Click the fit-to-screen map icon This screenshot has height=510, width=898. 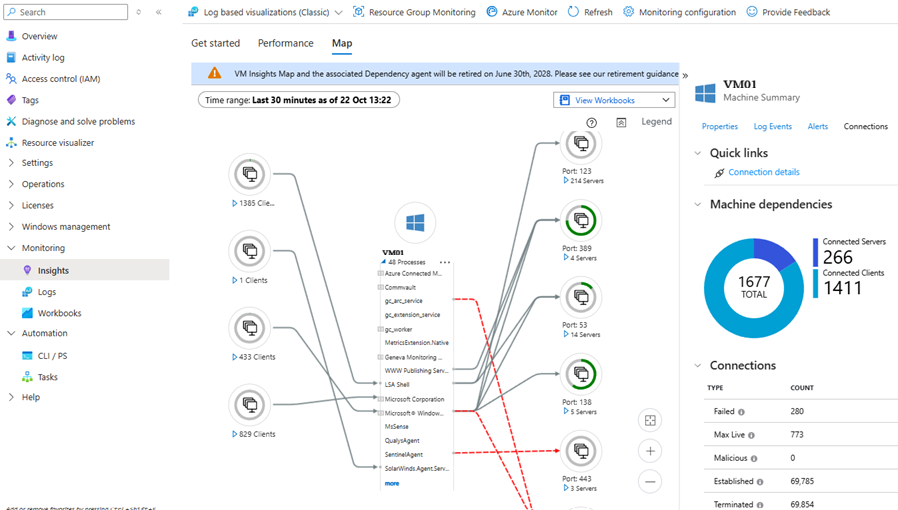pyautogui.click(x=650, y=421)
